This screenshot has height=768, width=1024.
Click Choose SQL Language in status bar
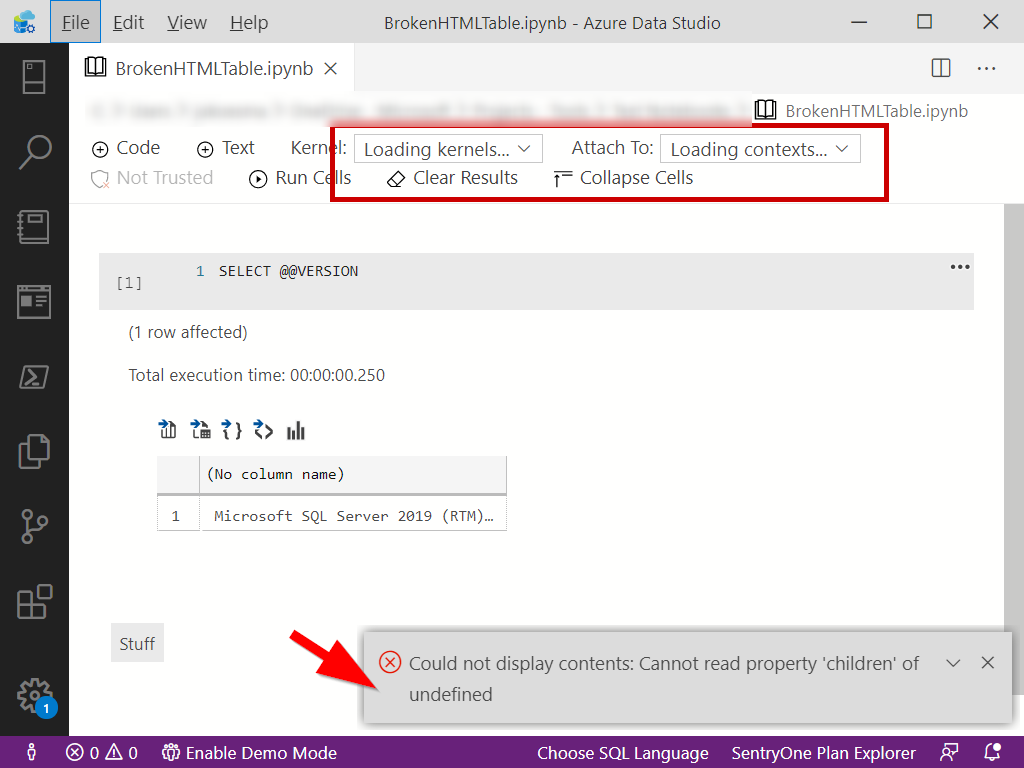[623, 753]
